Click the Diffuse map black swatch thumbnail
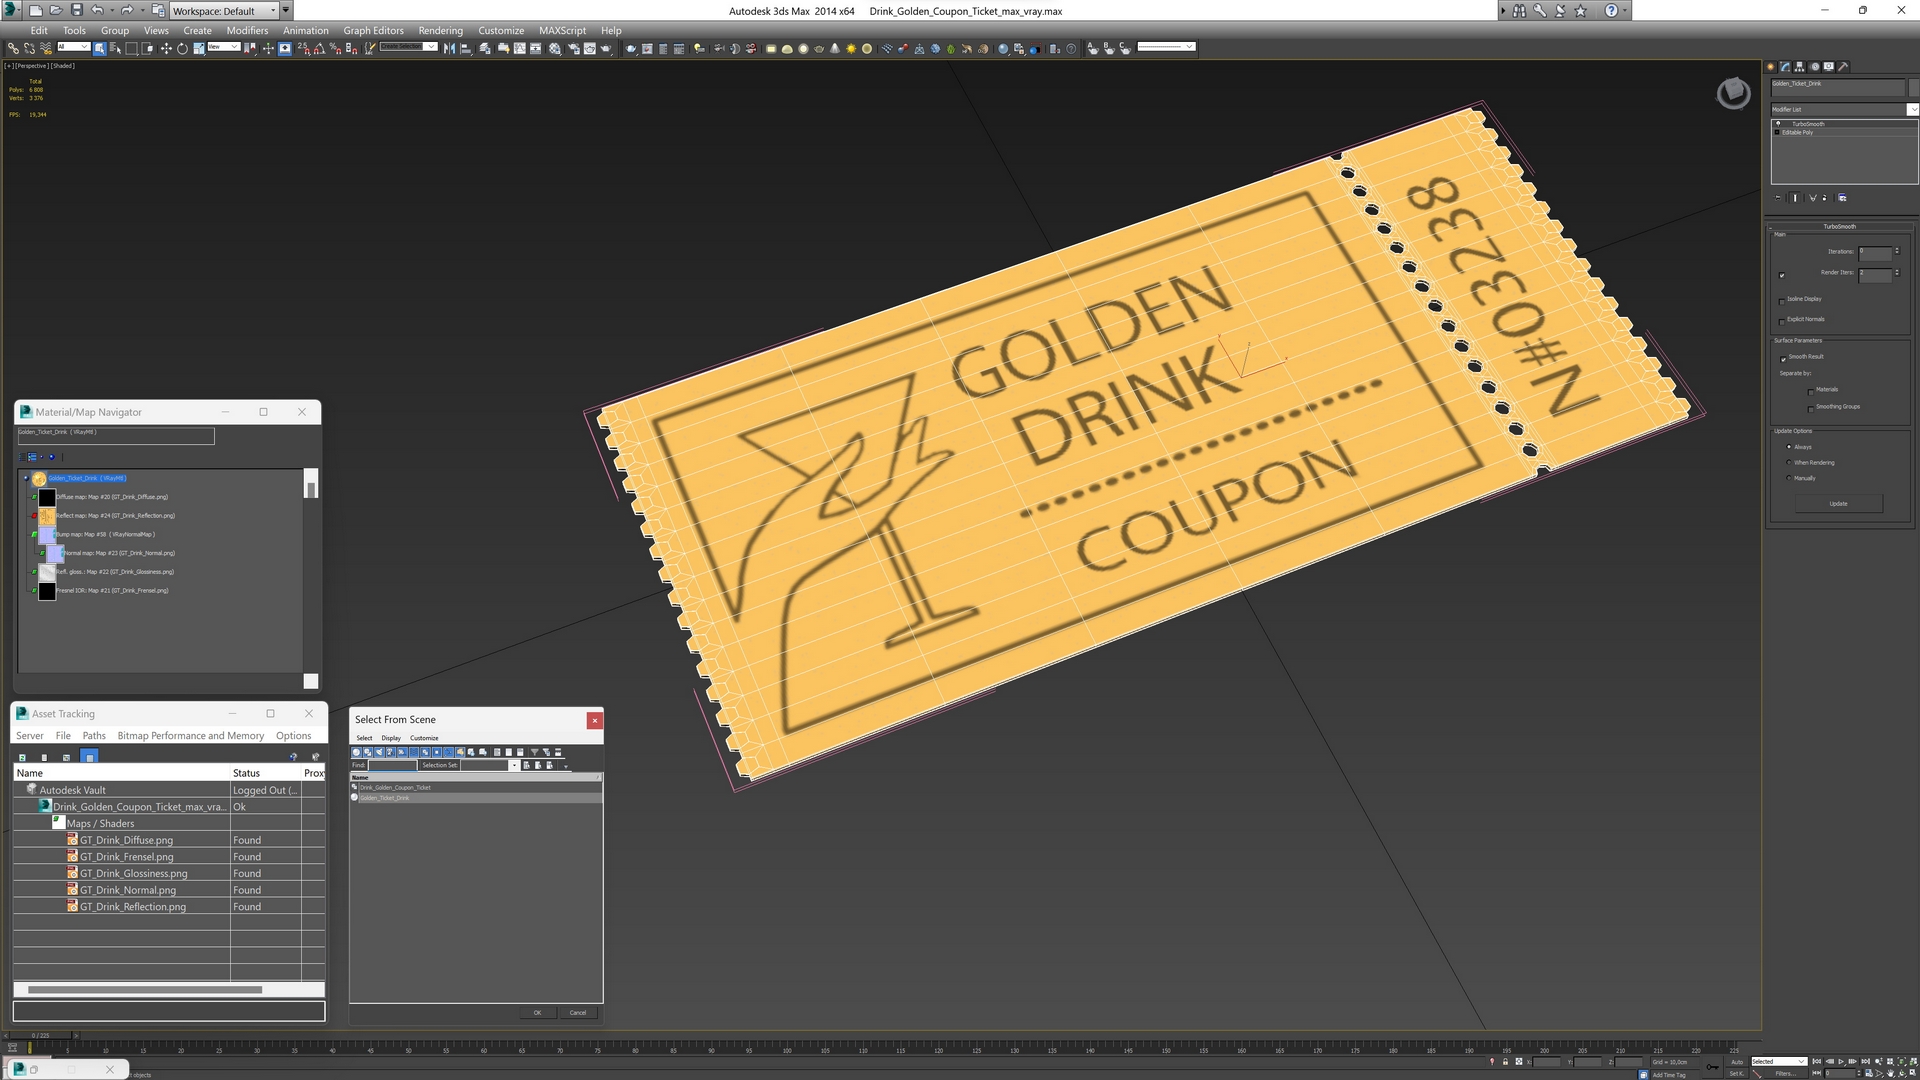1920x1080 pixels. coord(47,497)
